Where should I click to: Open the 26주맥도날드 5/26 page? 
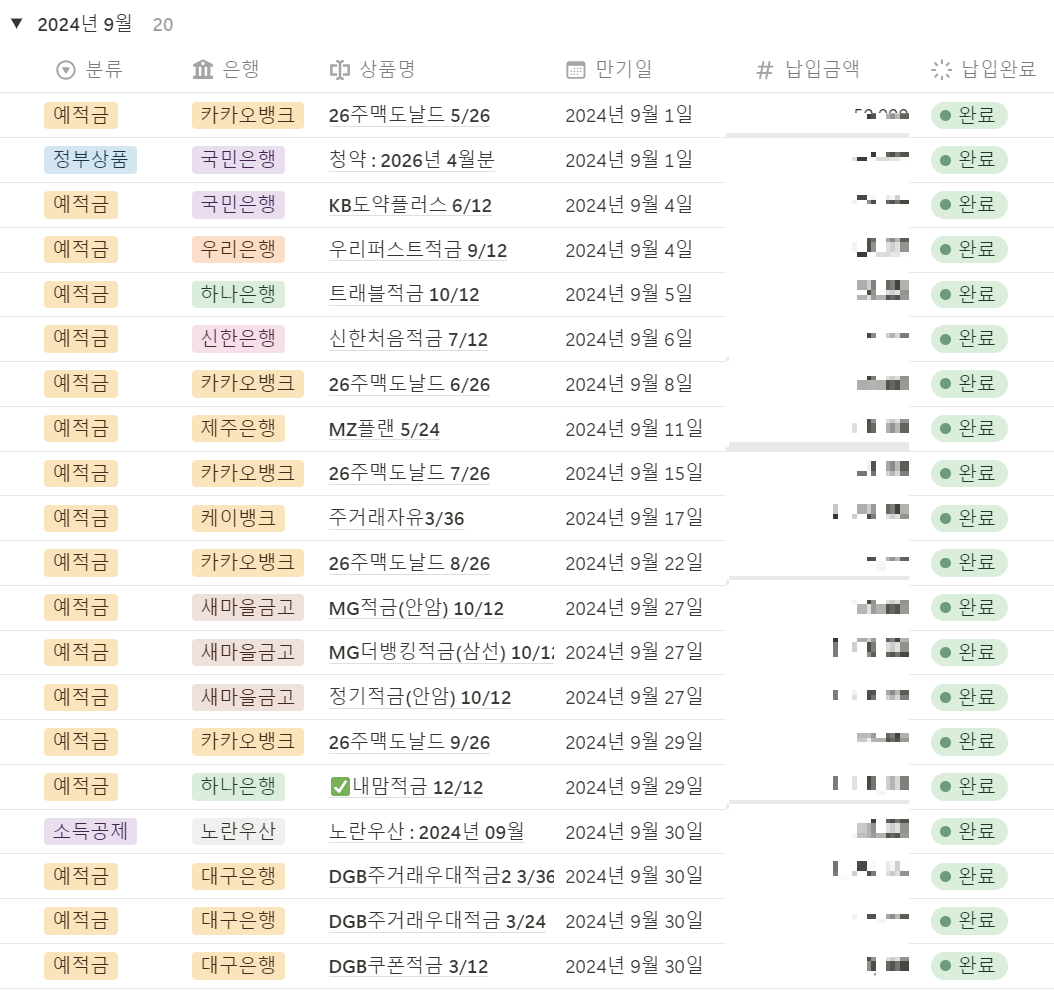pyautogui.click(x=409, y=116)
